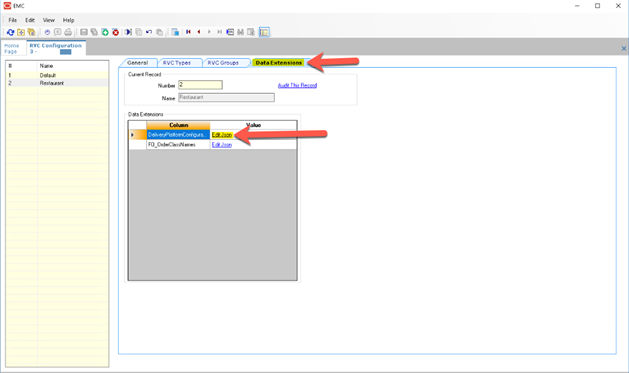The height and width of the screenshot is (373, 629).
Task: Click Edit Json for DeliveryPlatformConfiguration row
Action: [222, 135]
